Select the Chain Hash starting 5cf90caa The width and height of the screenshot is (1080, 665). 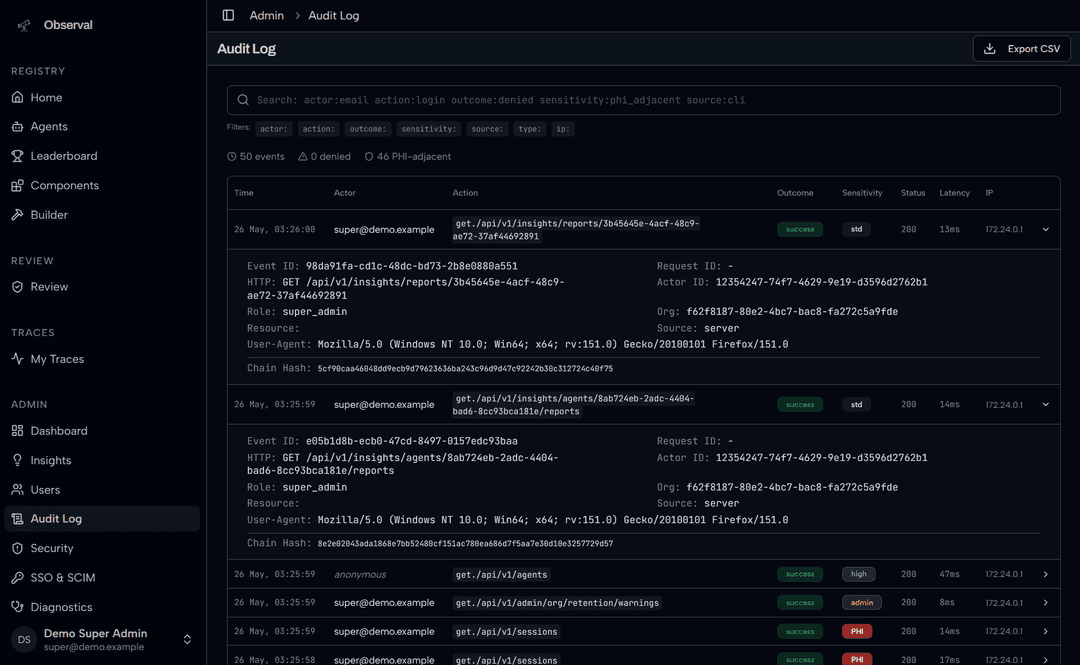click(x=465, y=369)
